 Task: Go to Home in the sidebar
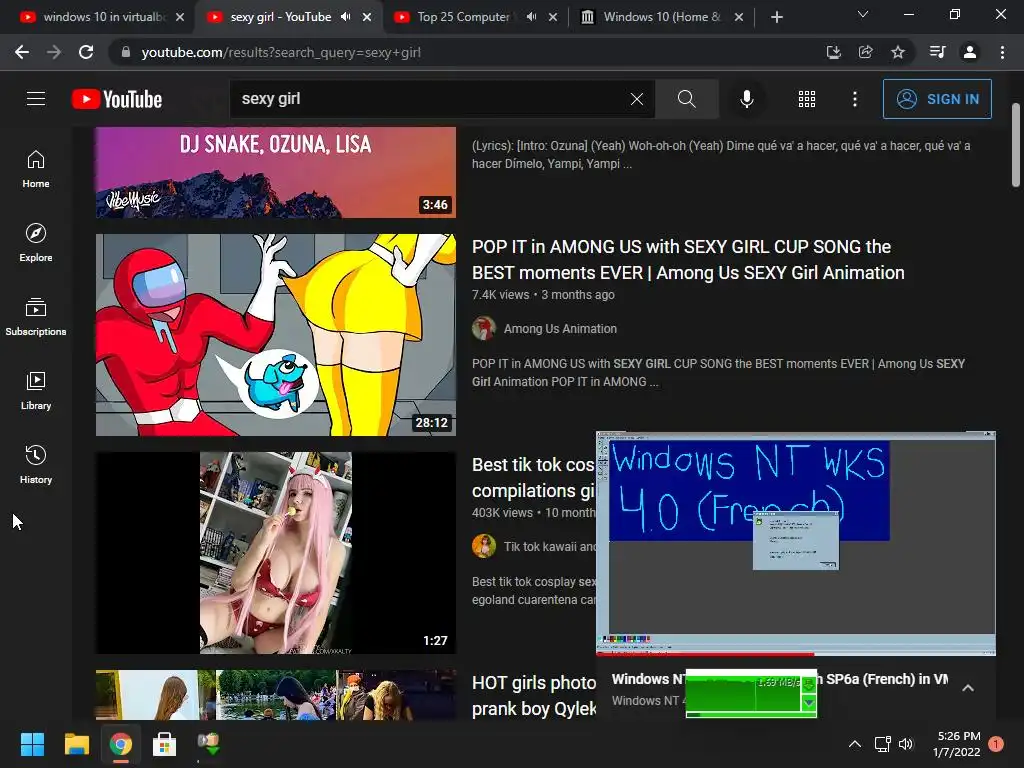pyautogui.click(x=36, y=169)
